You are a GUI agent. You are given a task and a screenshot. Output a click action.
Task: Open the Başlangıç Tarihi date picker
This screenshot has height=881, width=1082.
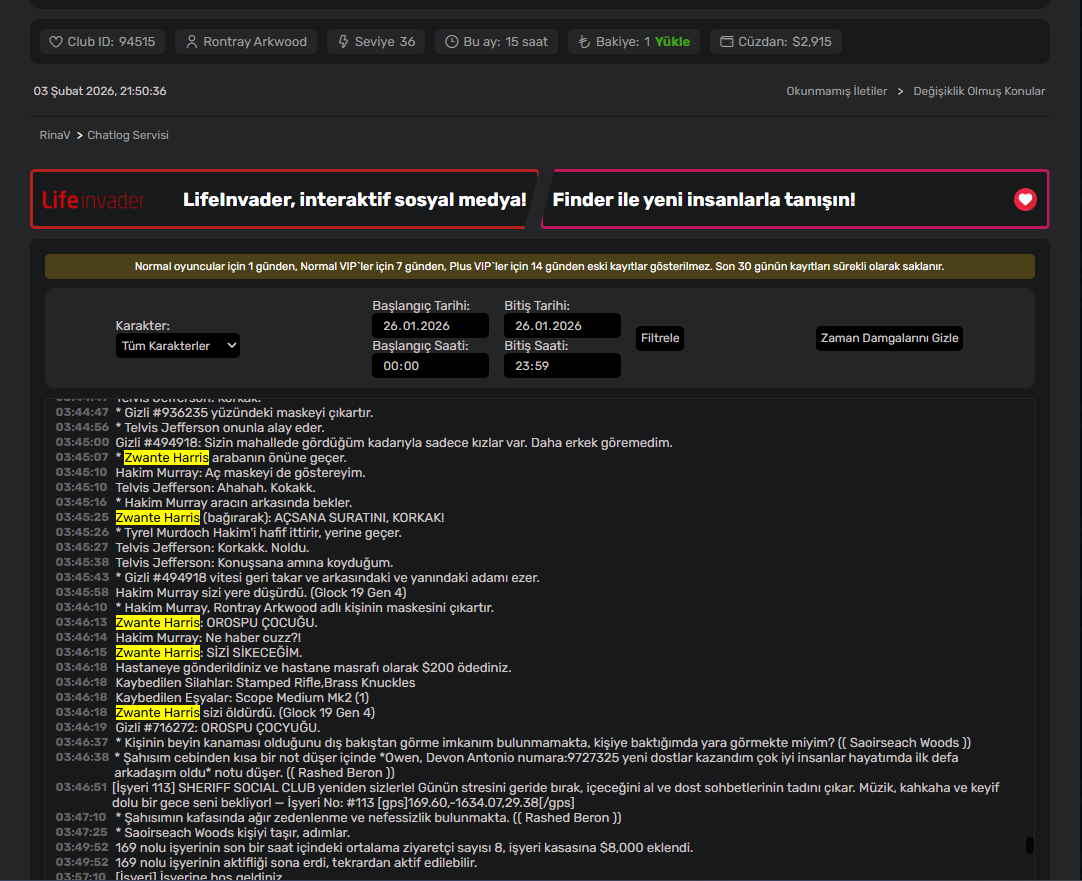click(430, 326)
